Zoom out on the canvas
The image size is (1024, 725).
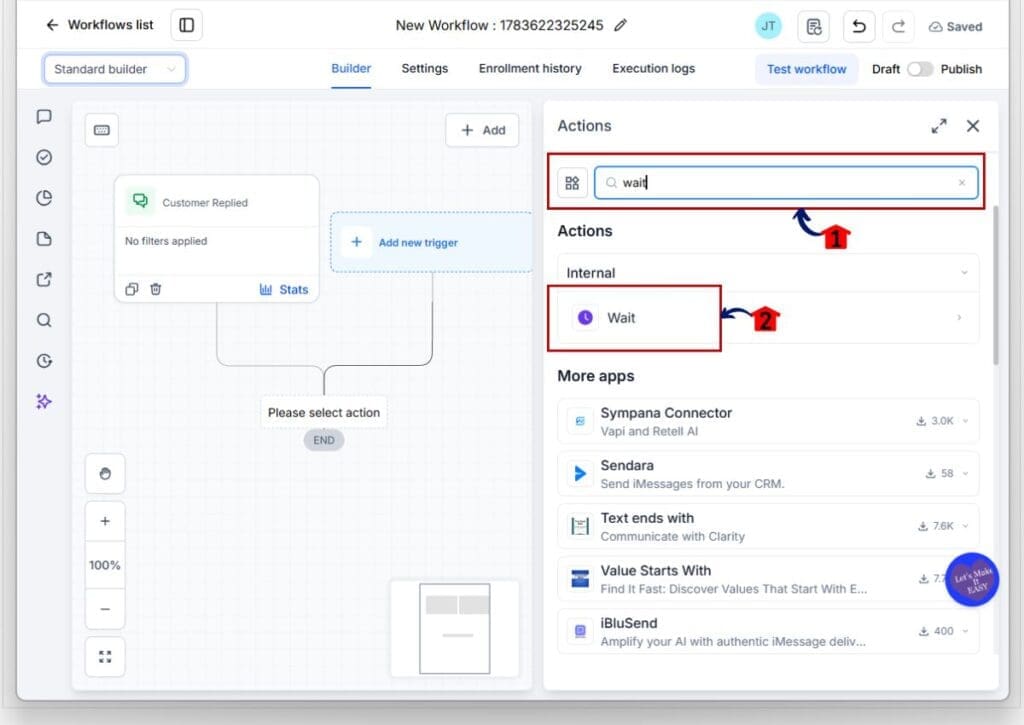[104, 609]
